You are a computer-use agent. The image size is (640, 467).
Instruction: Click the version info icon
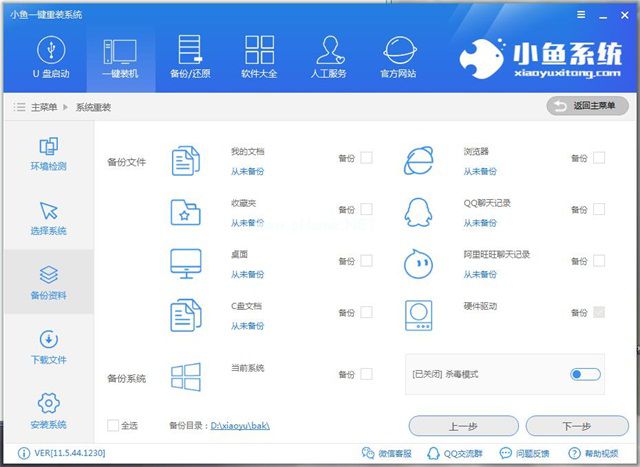point(24,453)
